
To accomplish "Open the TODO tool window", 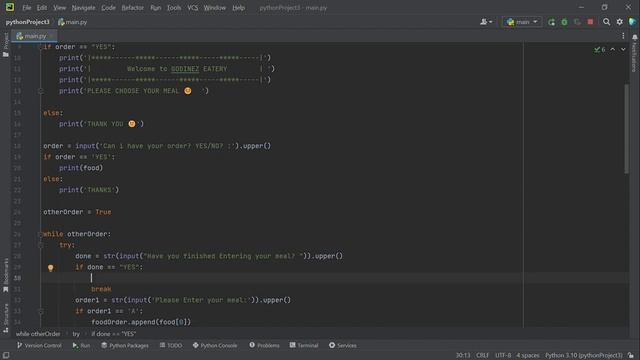I will 171,345.
